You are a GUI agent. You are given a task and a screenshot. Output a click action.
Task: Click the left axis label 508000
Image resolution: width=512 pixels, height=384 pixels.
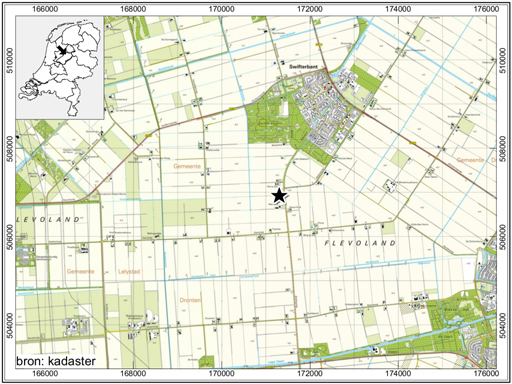click(10, 149)
